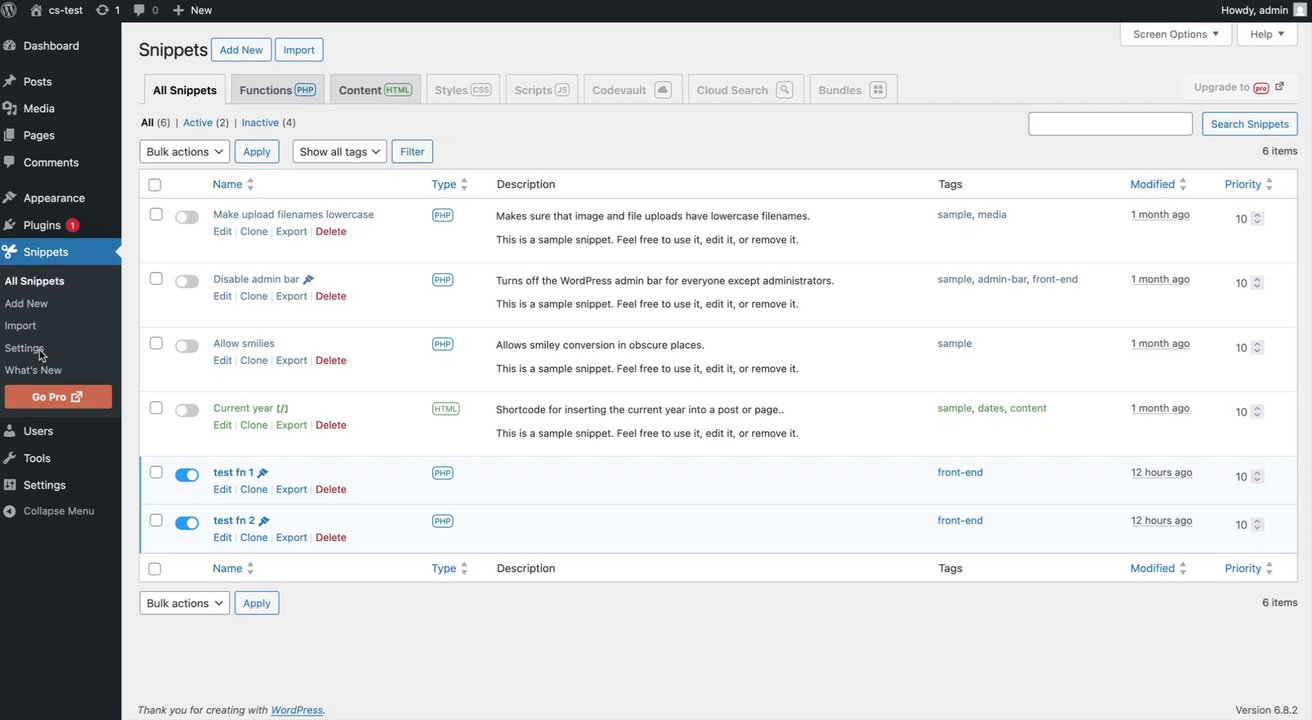Click the HTML type badge for Current year
This screenshot has width=1312, height=720.
click(446, 408)
